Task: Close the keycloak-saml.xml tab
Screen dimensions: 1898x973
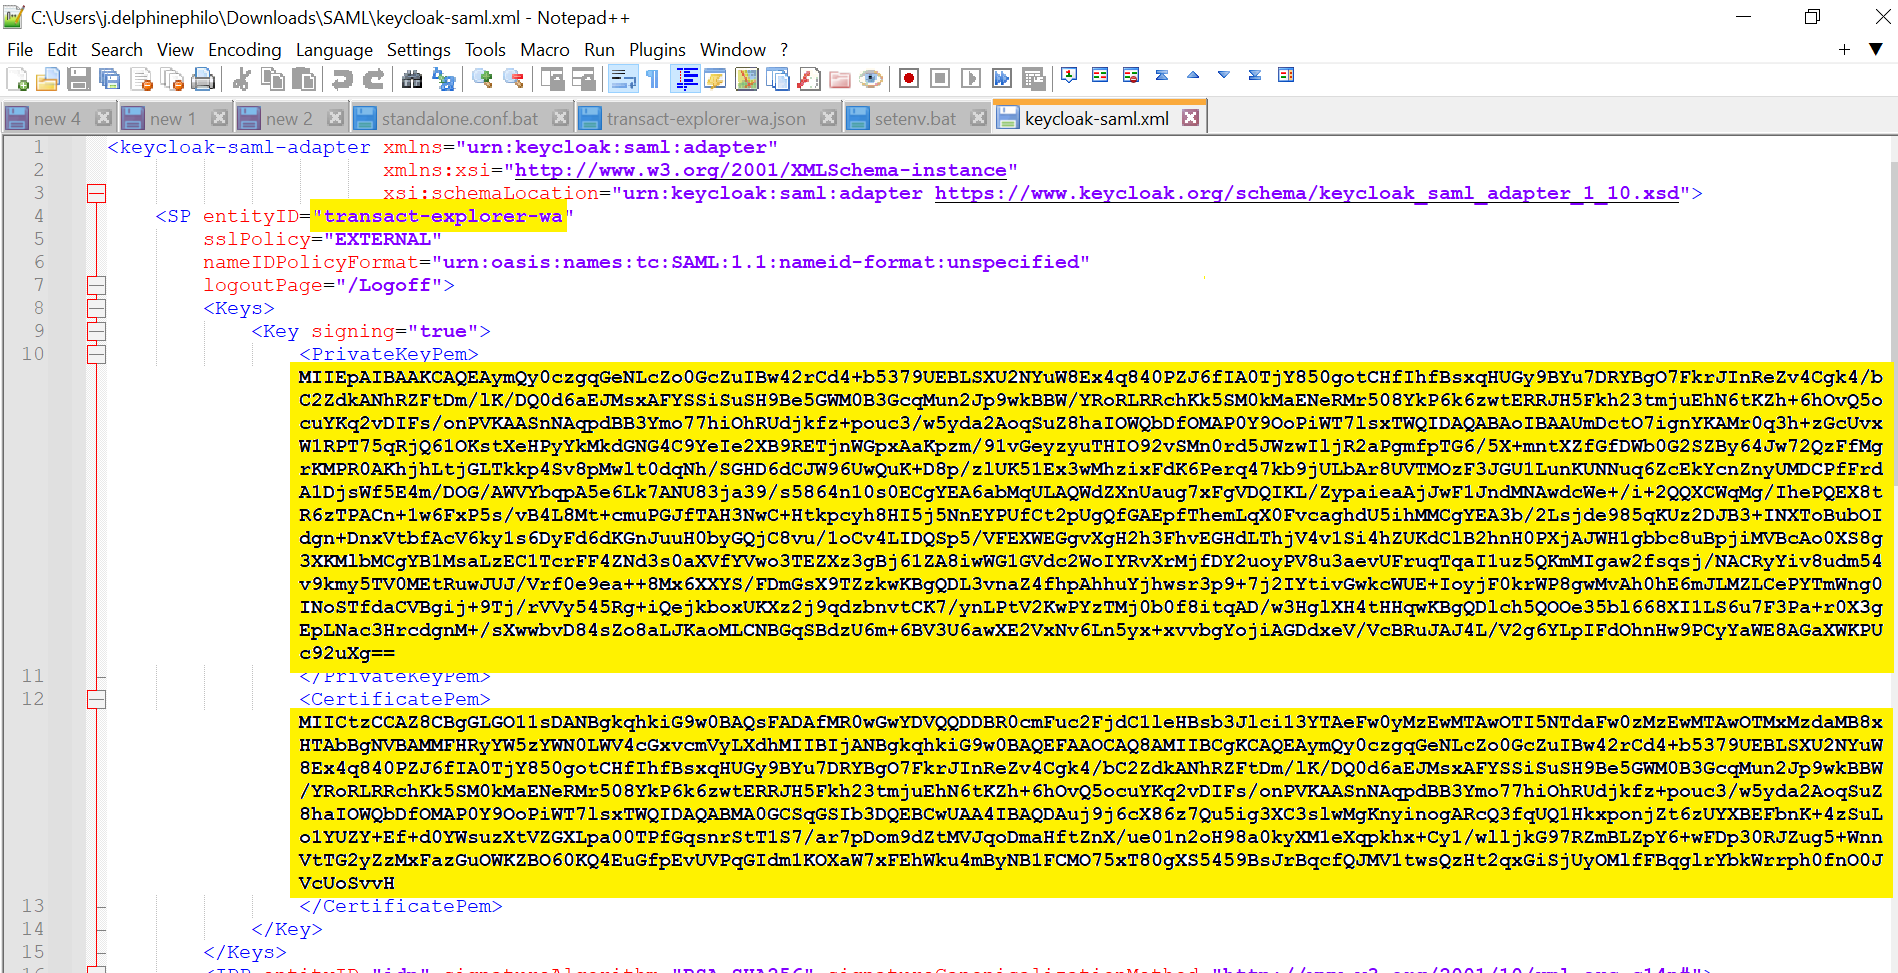Action: click(1190, 118)
